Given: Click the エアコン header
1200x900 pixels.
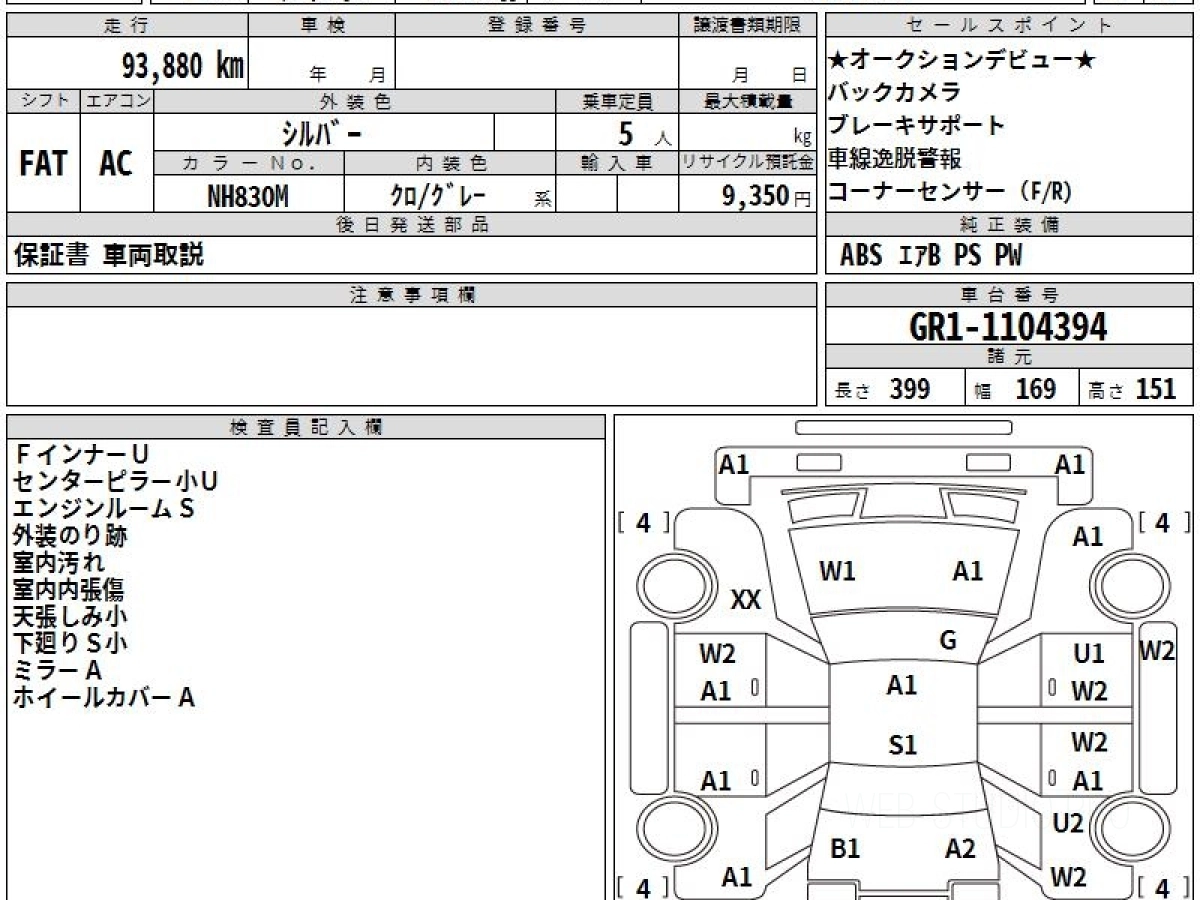Looking at the screenshot, I should point(117,101).
